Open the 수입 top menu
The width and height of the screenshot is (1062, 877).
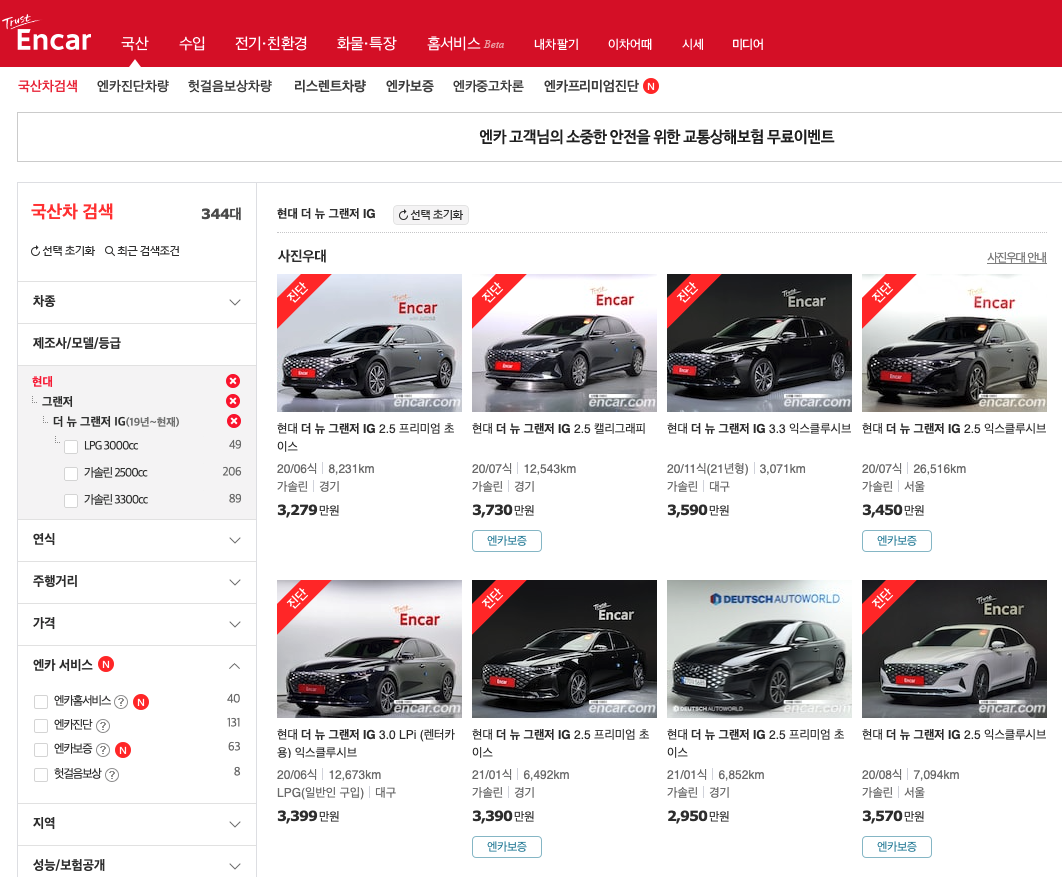click(x=192, y=43)
